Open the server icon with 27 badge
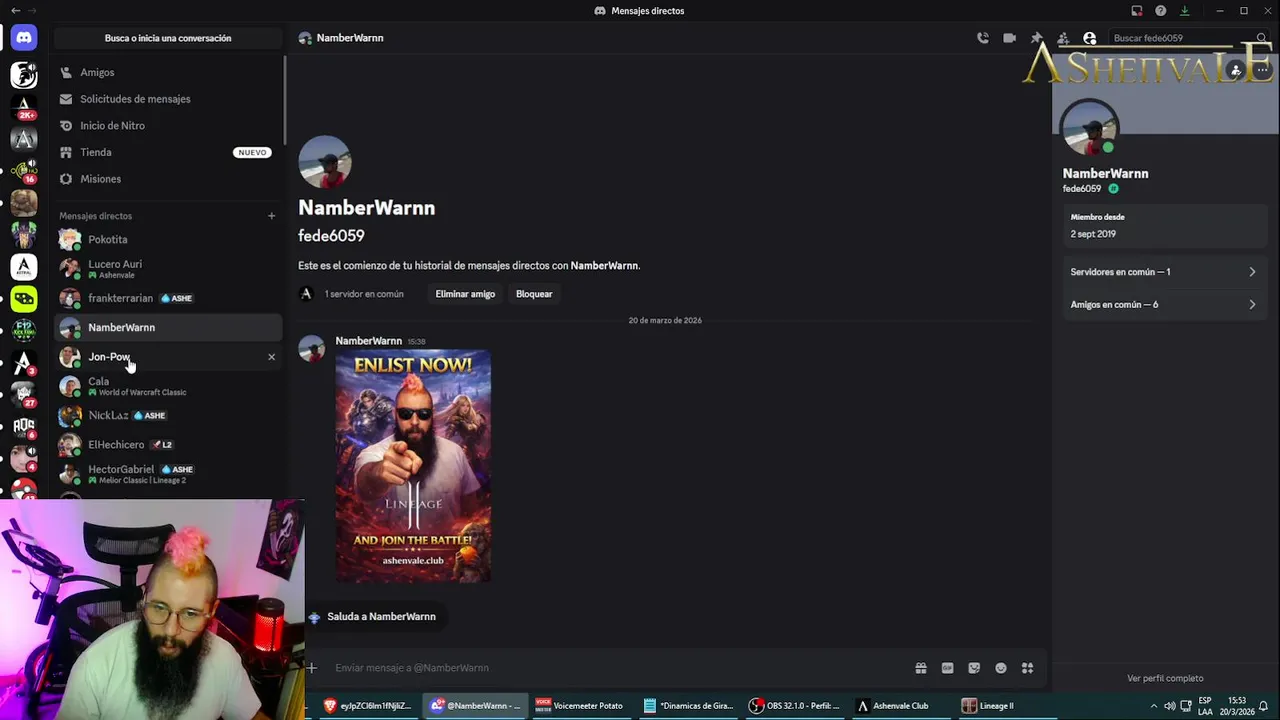This screenshot has width=1280, height=720. [24, 394]
